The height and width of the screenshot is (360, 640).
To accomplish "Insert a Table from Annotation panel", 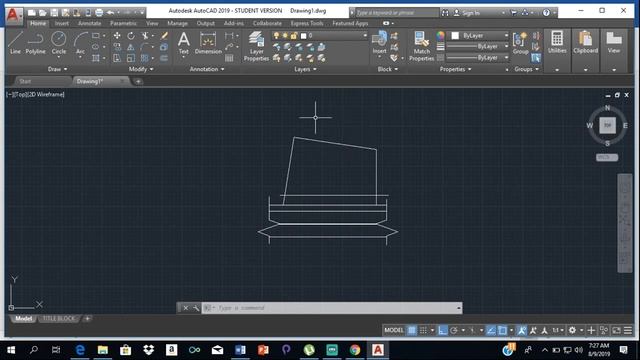I will [x=229, y=58].
